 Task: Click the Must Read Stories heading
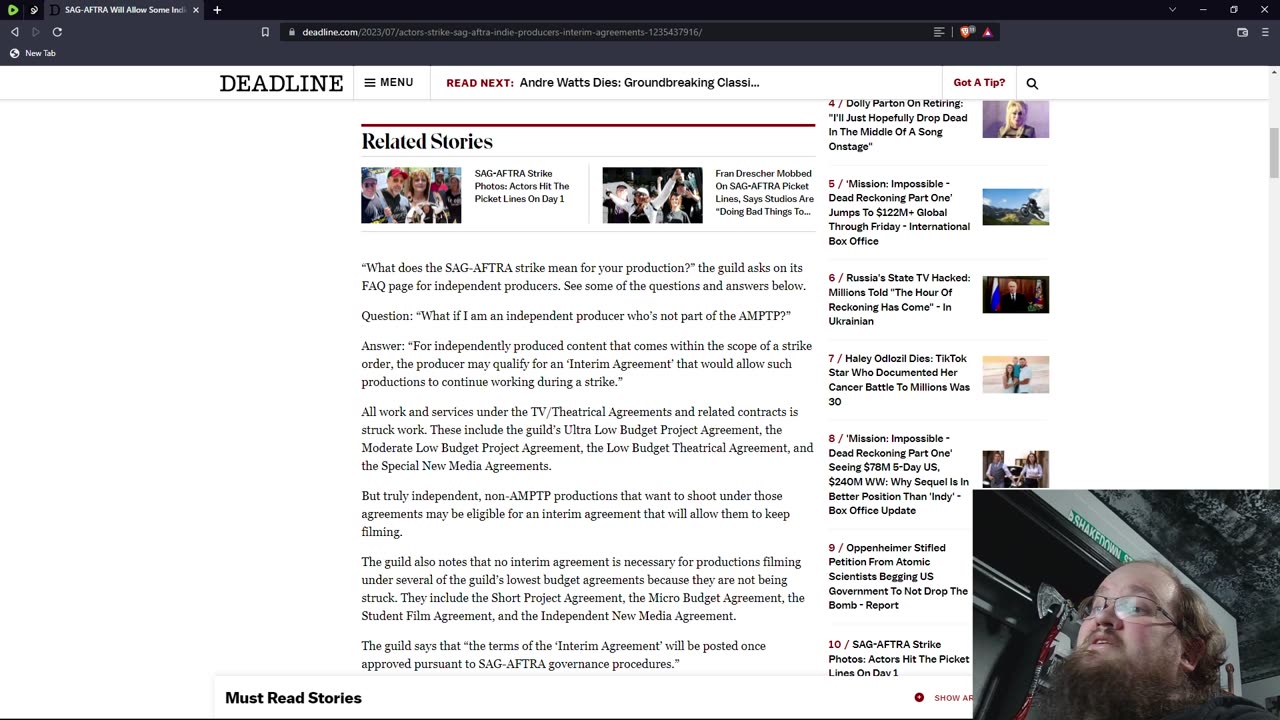click(x=293, y=698)
